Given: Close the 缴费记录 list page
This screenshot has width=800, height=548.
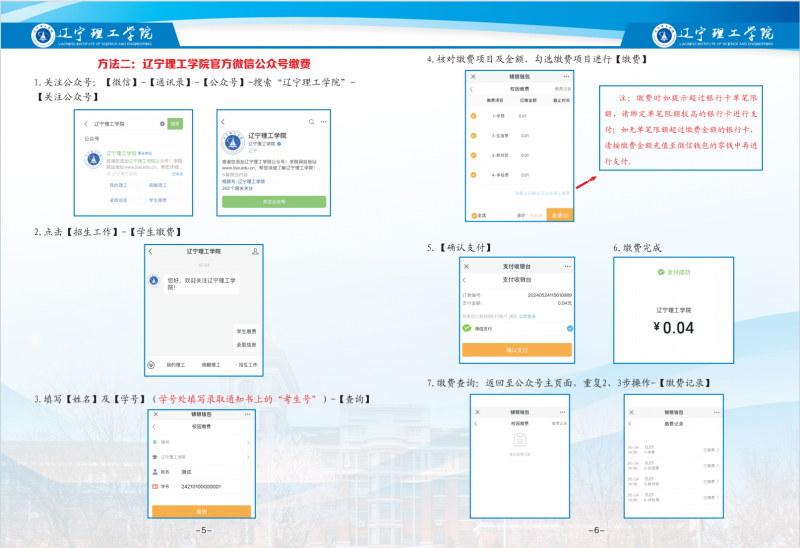Looking at the screenshot, I should click(x=631, y=412).
